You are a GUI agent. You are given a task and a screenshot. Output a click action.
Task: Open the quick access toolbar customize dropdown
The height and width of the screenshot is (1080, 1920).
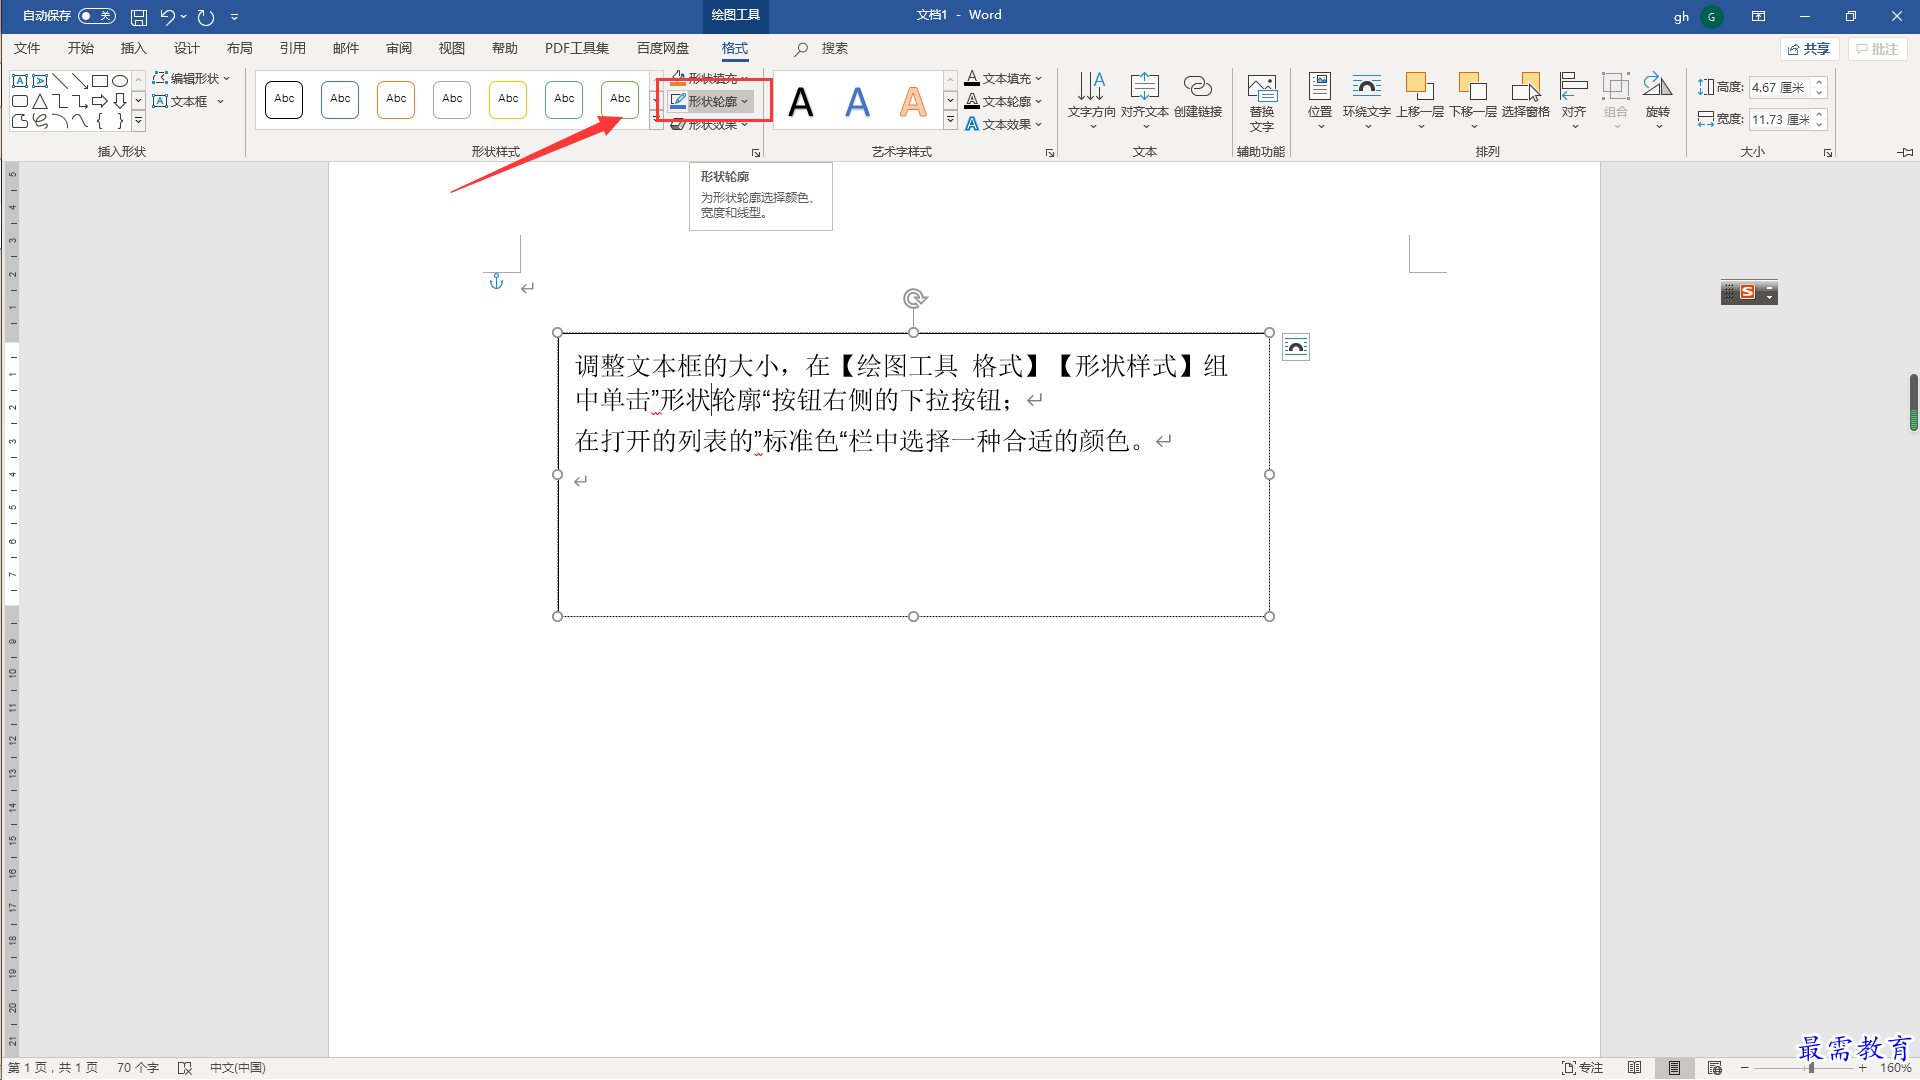tap(234, 16)
